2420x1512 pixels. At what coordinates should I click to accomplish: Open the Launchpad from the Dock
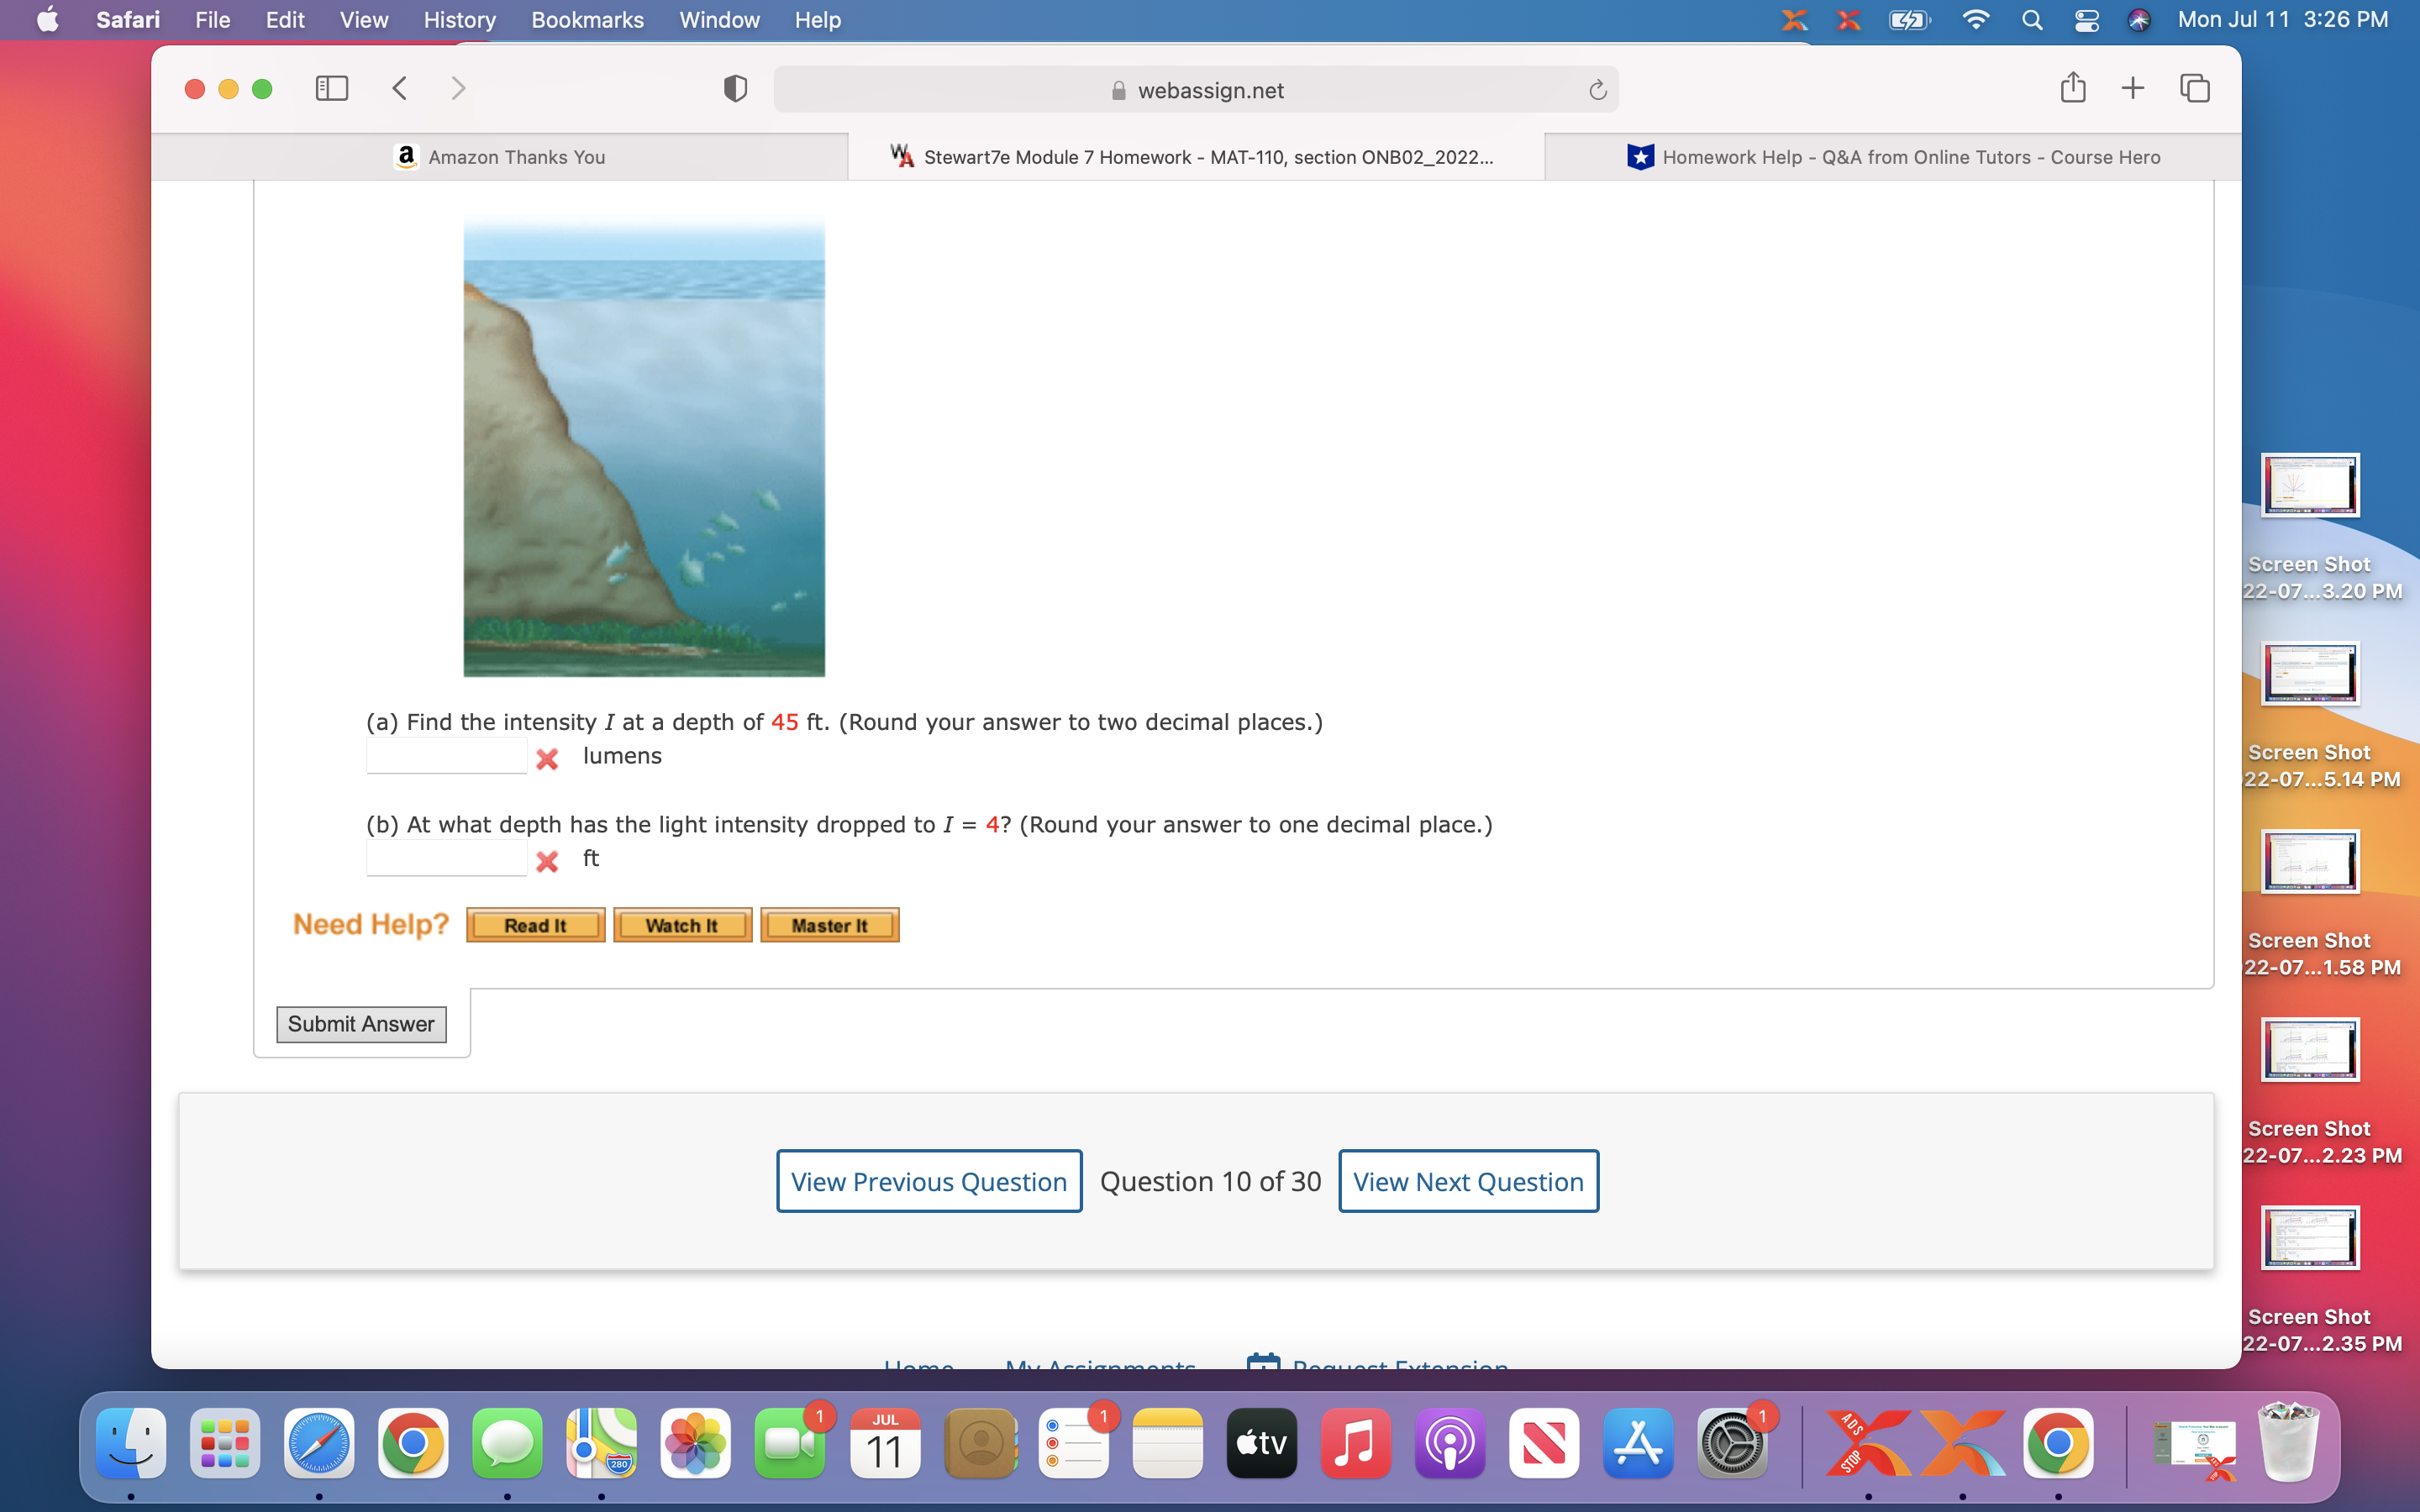[x=224, y=1443]
